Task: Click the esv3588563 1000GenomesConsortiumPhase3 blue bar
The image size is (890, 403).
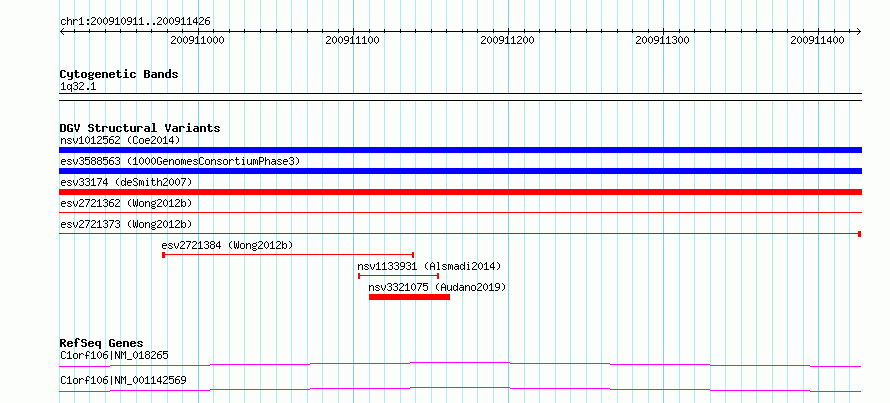Action: coord(460,171)
